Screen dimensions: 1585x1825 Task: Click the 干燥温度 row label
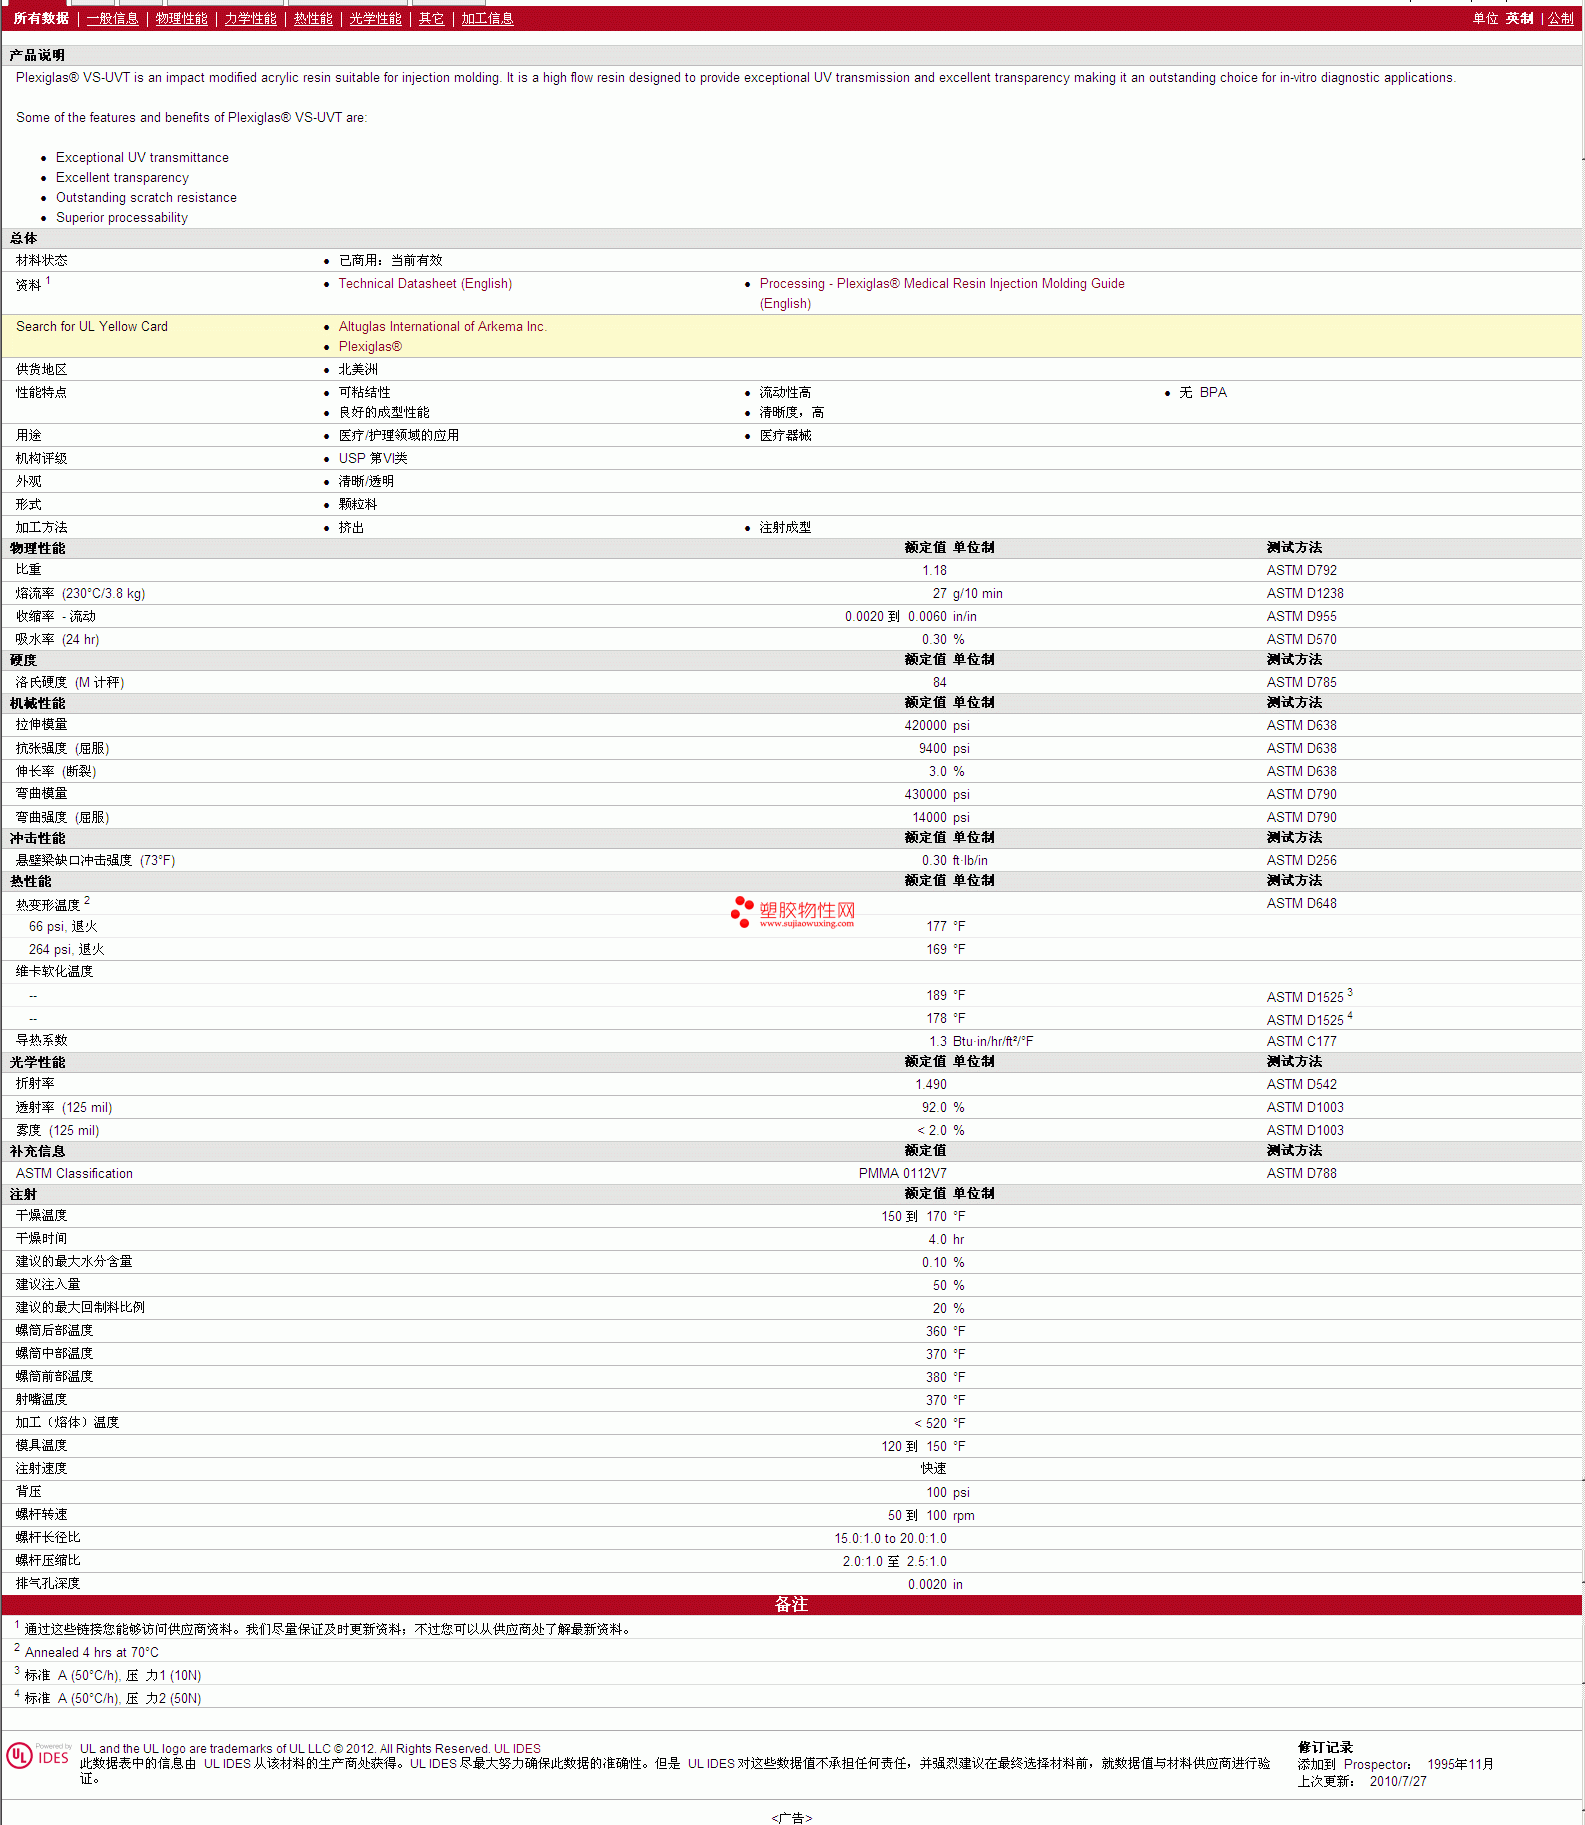click(42, 1216)
